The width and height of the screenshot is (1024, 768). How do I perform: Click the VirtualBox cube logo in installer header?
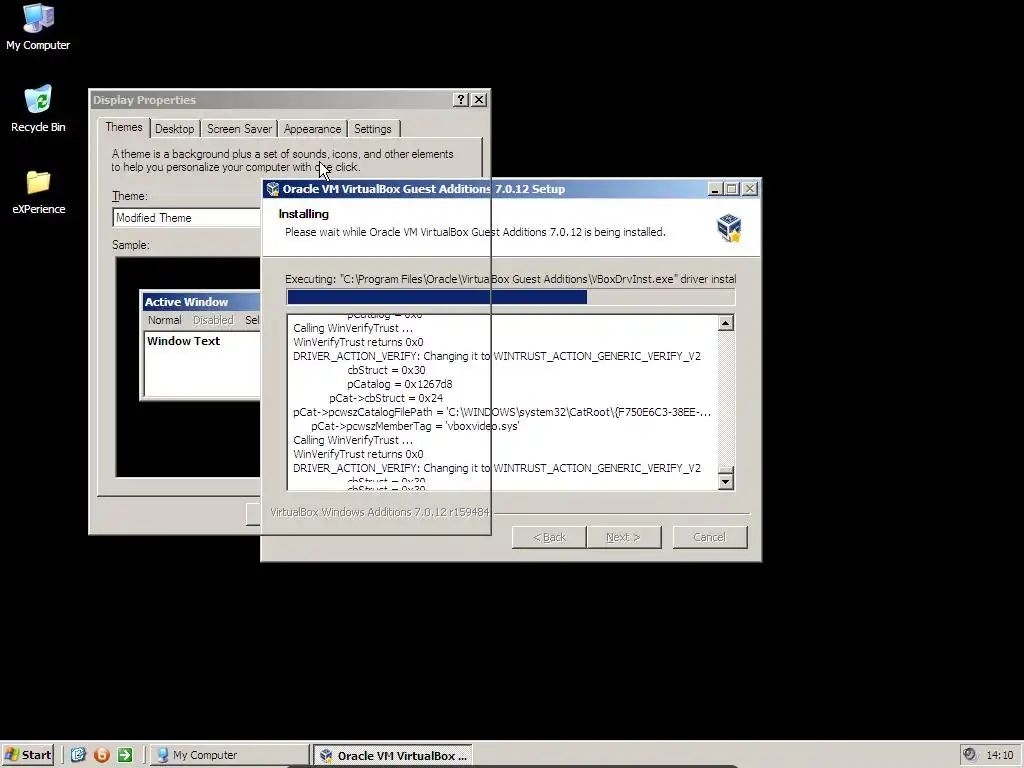(729, 228)
